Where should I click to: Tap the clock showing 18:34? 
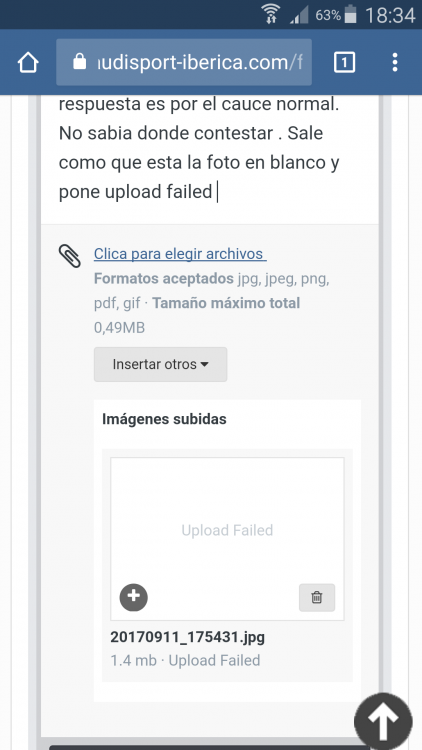click(390, 16)
